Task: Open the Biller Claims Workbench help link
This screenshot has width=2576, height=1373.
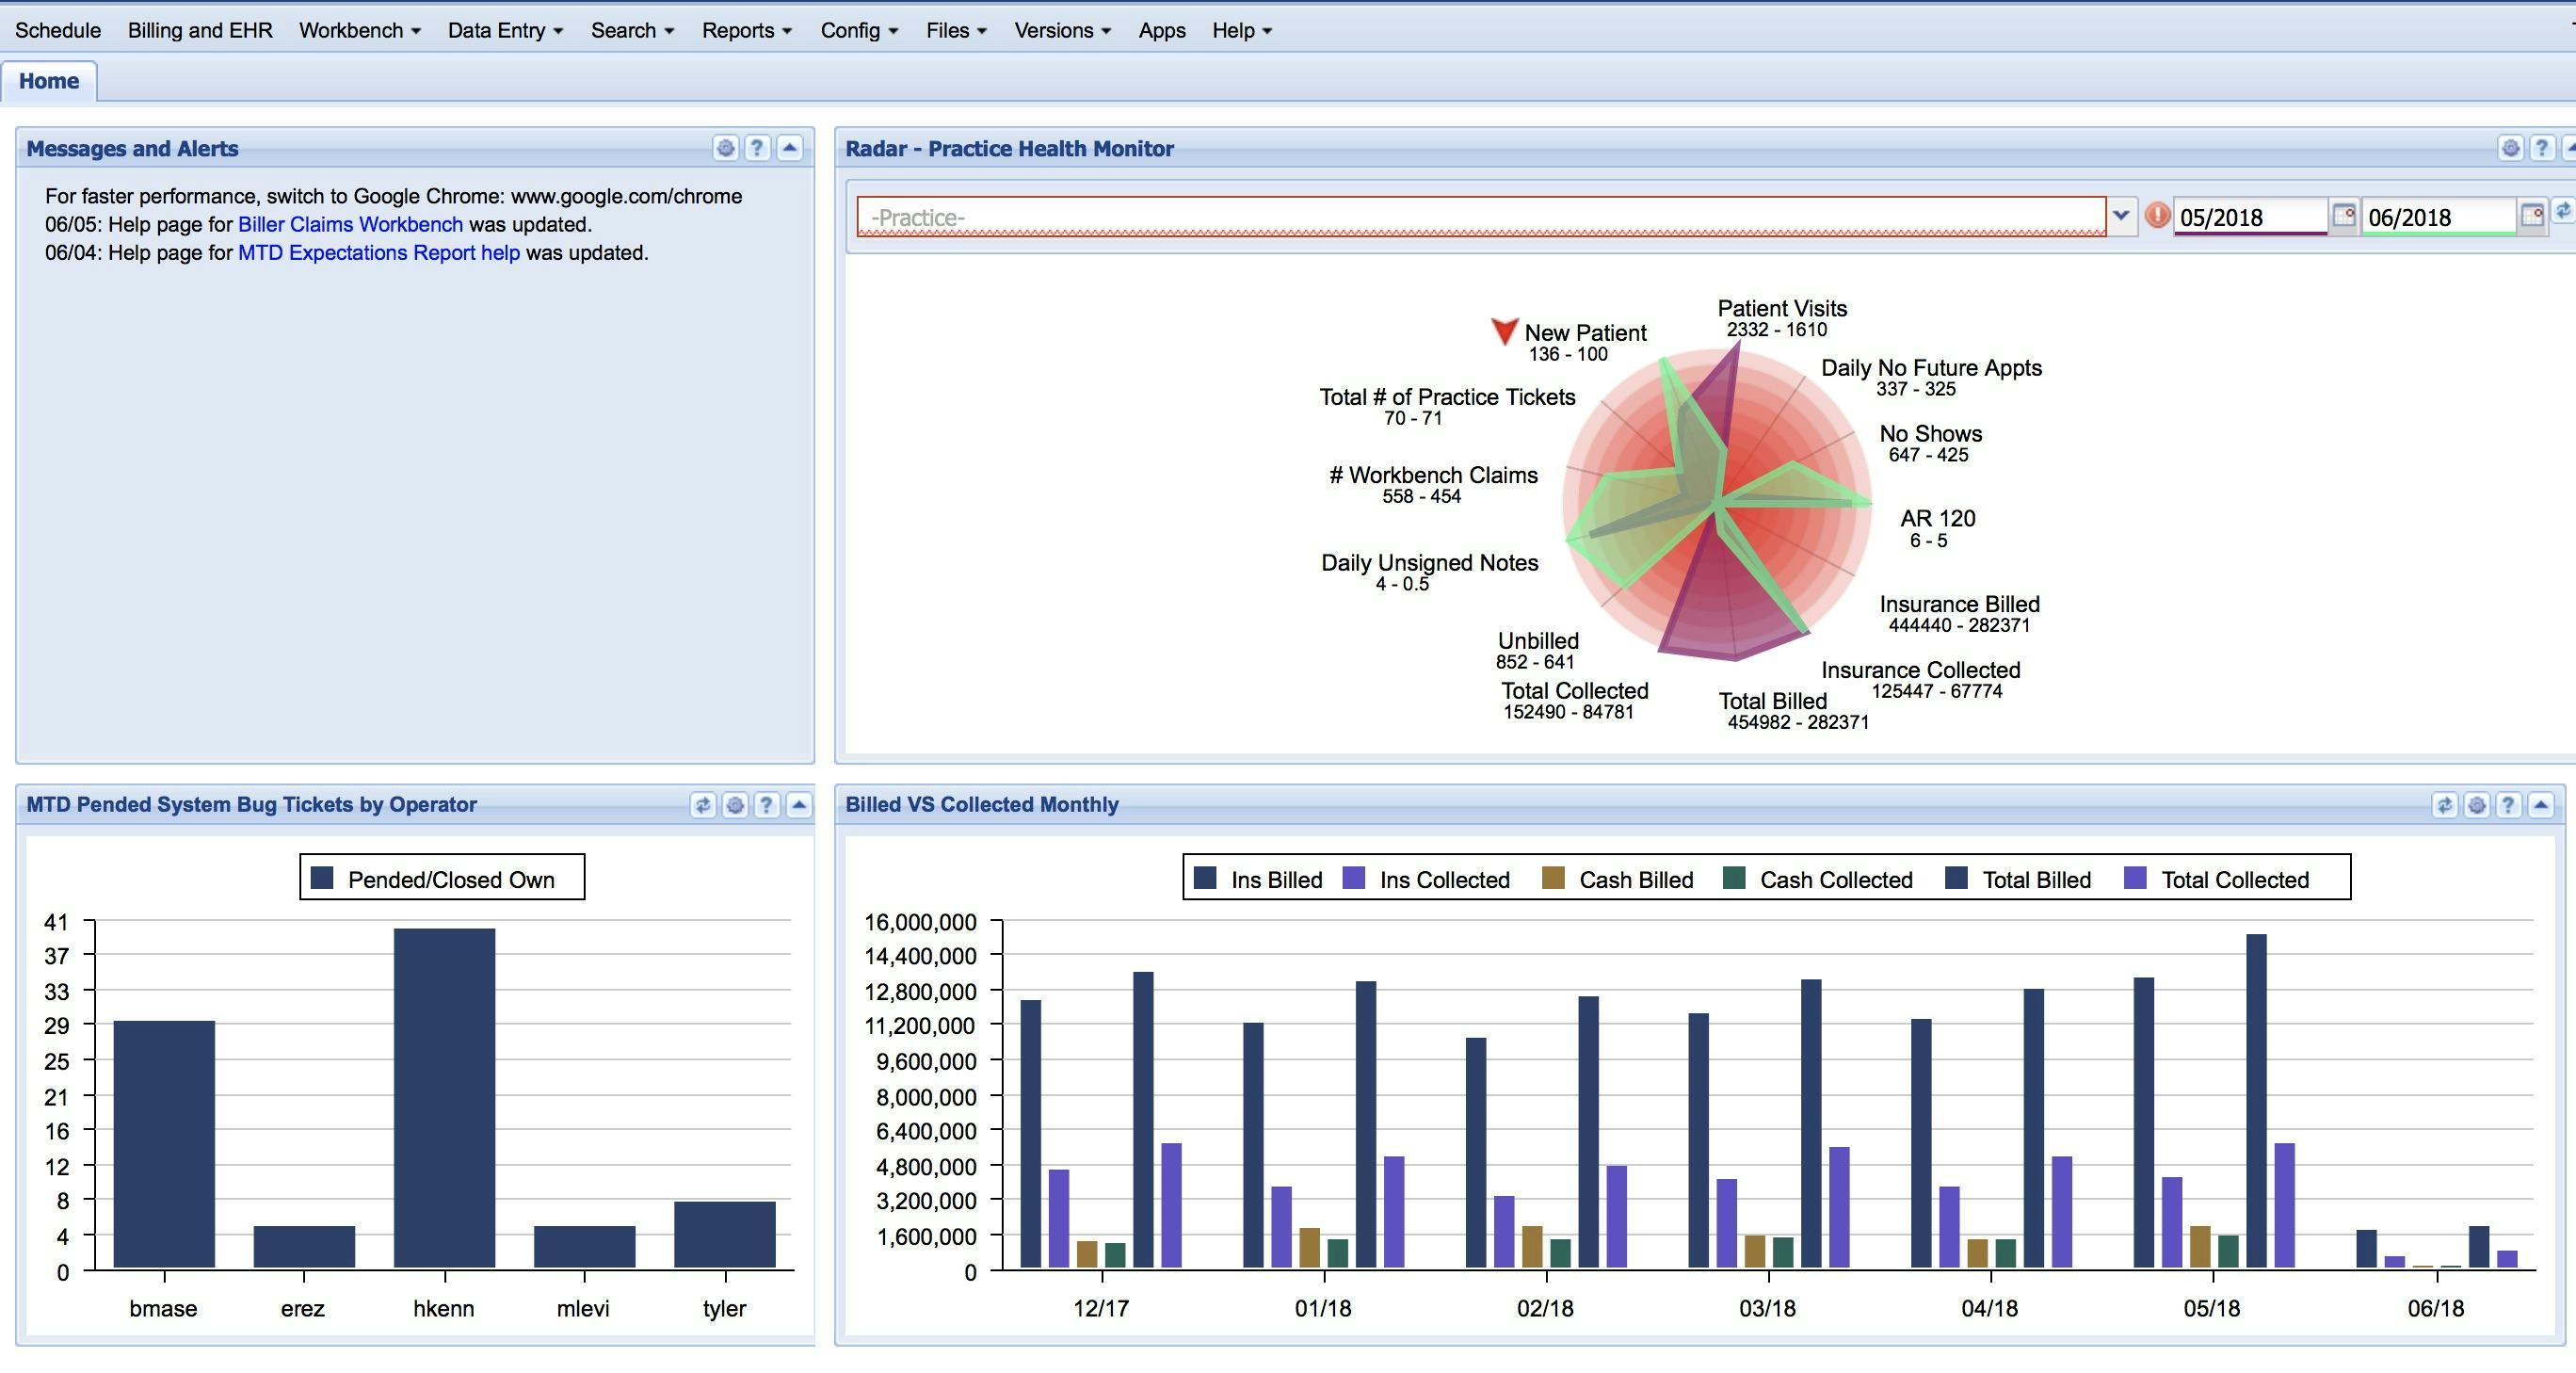Action: coord(350,224)
